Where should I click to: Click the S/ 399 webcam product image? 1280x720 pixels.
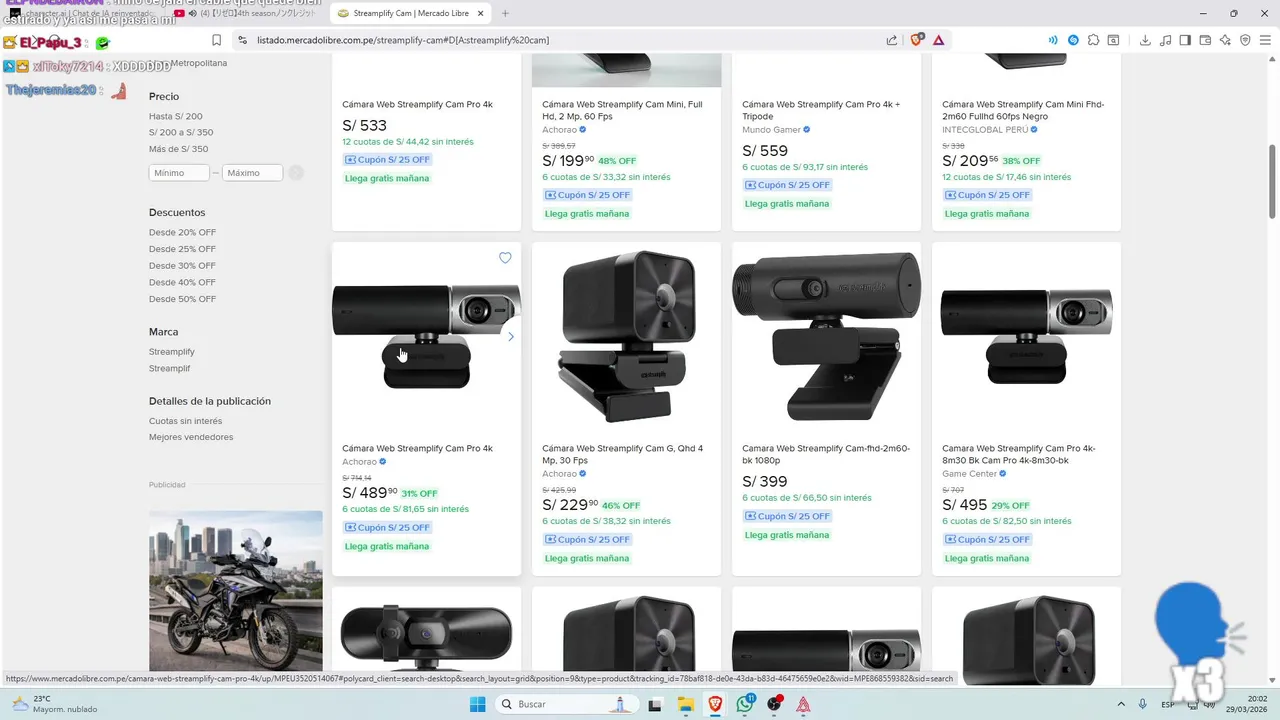[x=826, y=337]
